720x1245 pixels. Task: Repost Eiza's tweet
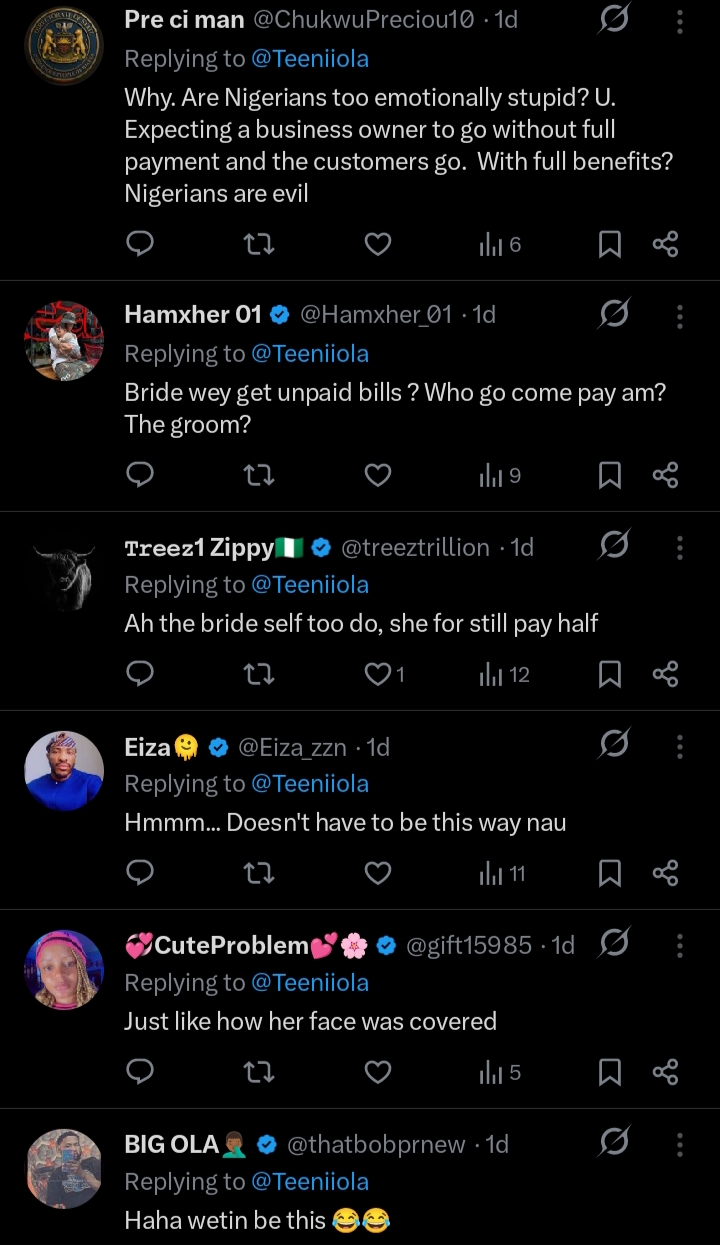(x=259, y=874)
